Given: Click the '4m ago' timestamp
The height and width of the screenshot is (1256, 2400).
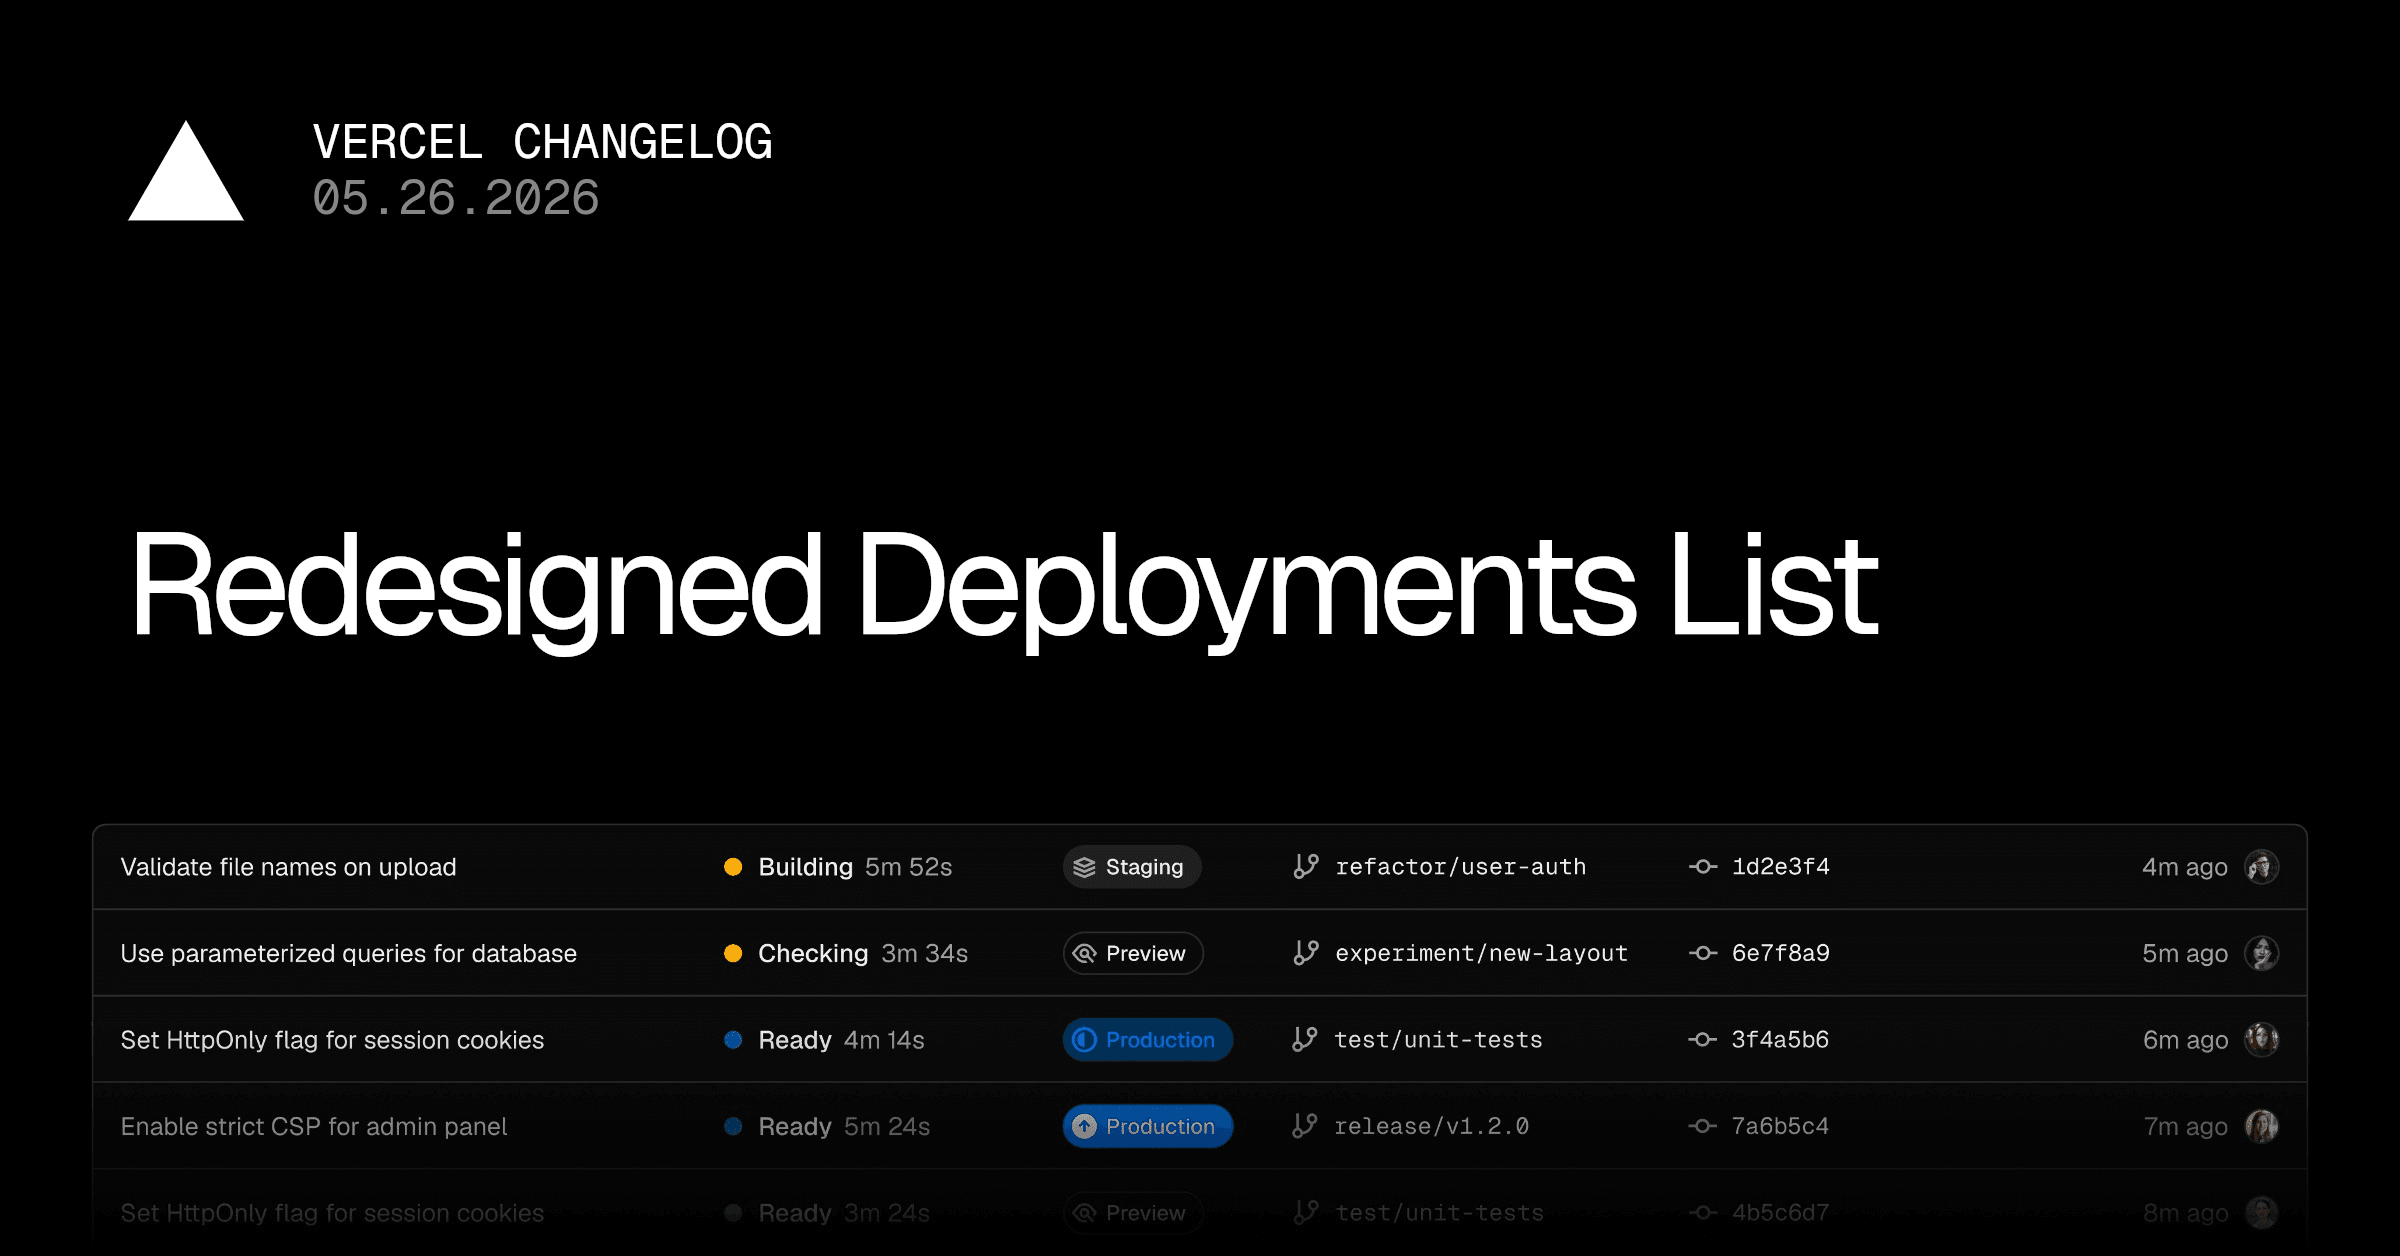Looking at the screenshot, I should 2185,867.
